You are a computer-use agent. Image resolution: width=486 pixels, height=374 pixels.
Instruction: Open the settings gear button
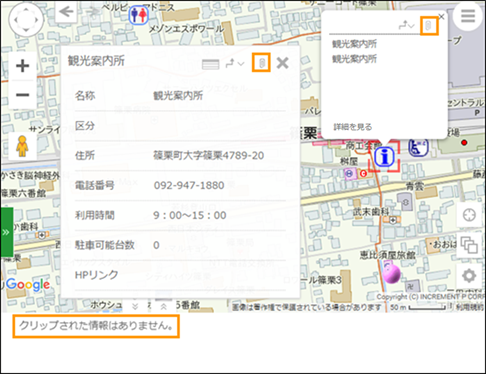469,276
